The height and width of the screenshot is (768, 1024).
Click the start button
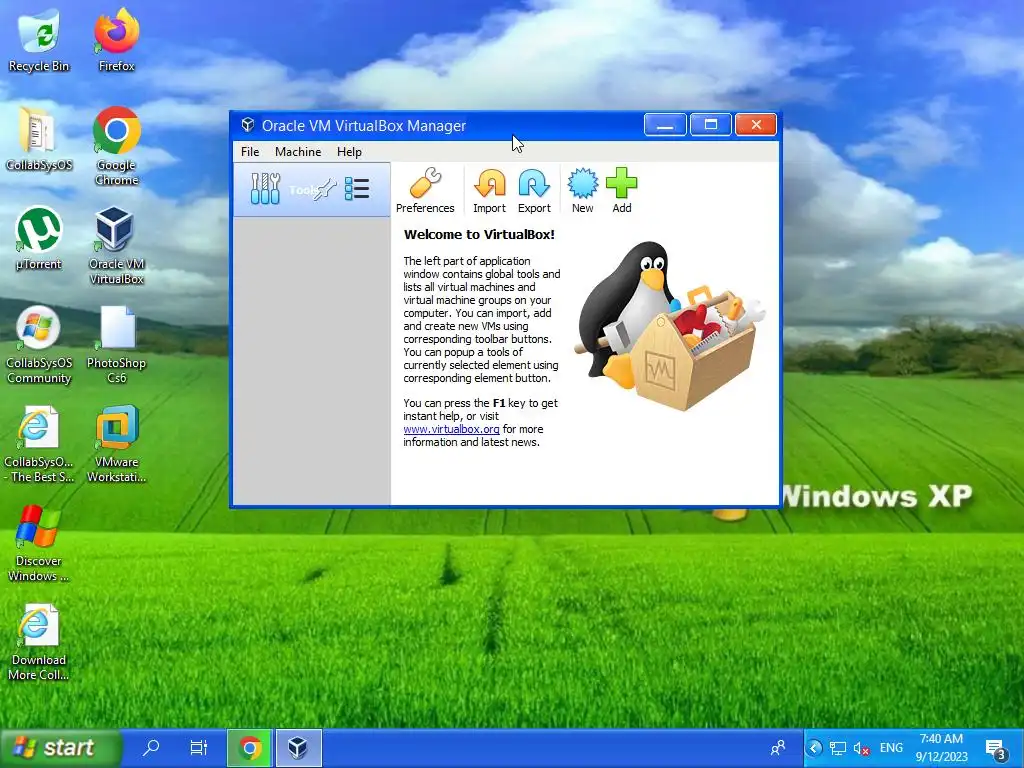click(x=61, y=747)
